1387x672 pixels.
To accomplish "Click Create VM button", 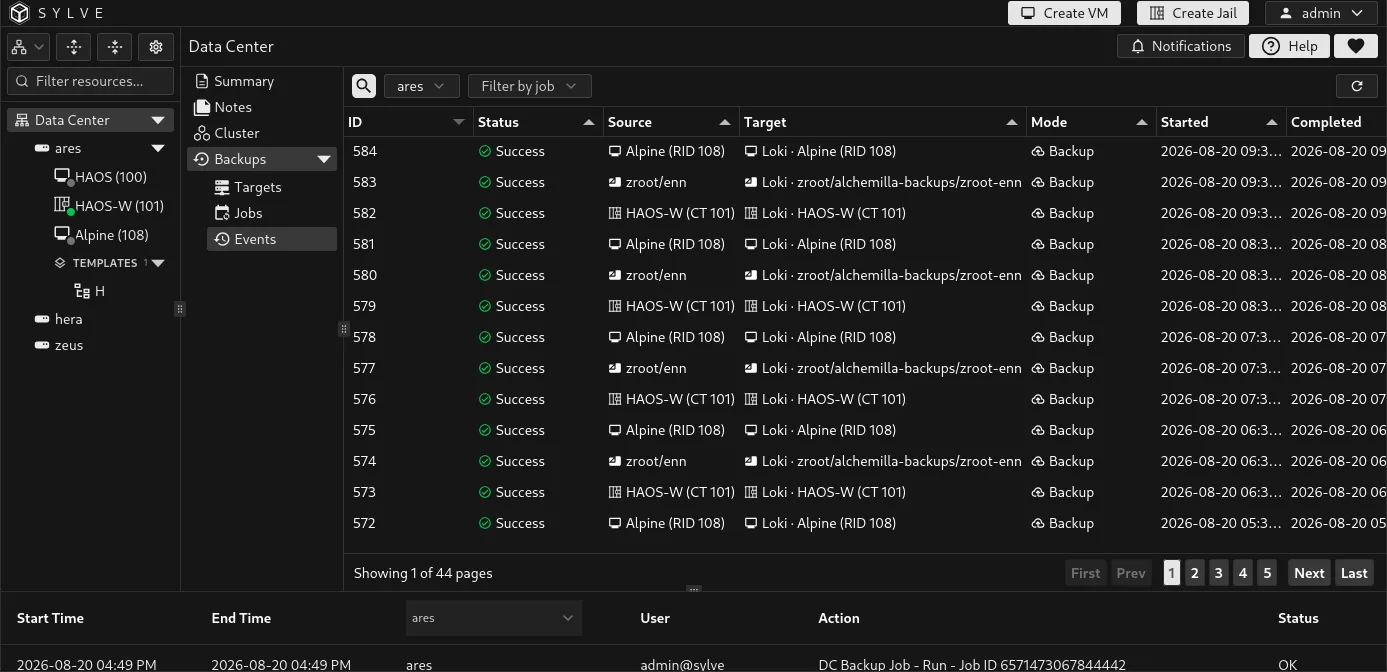I will point(1064,13).
